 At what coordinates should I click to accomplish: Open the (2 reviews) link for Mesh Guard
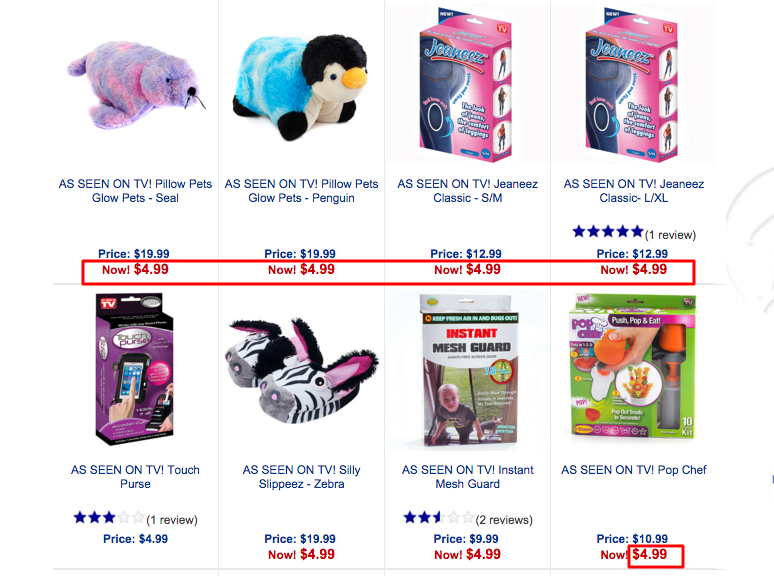click(x=504, y=520)
